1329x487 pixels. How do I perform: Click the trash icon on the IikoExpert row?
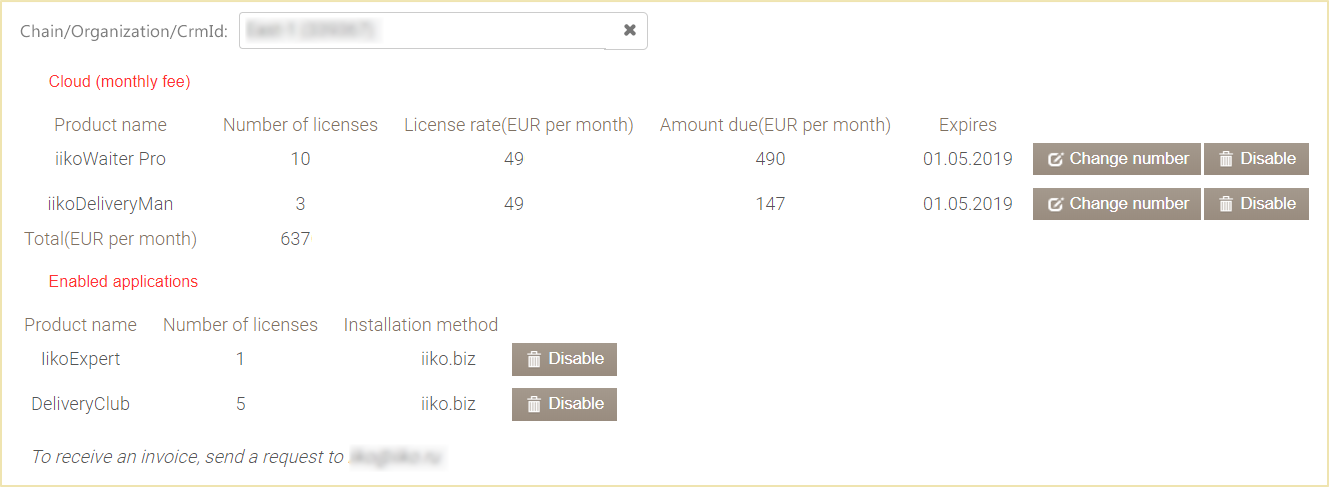(534, 359)
